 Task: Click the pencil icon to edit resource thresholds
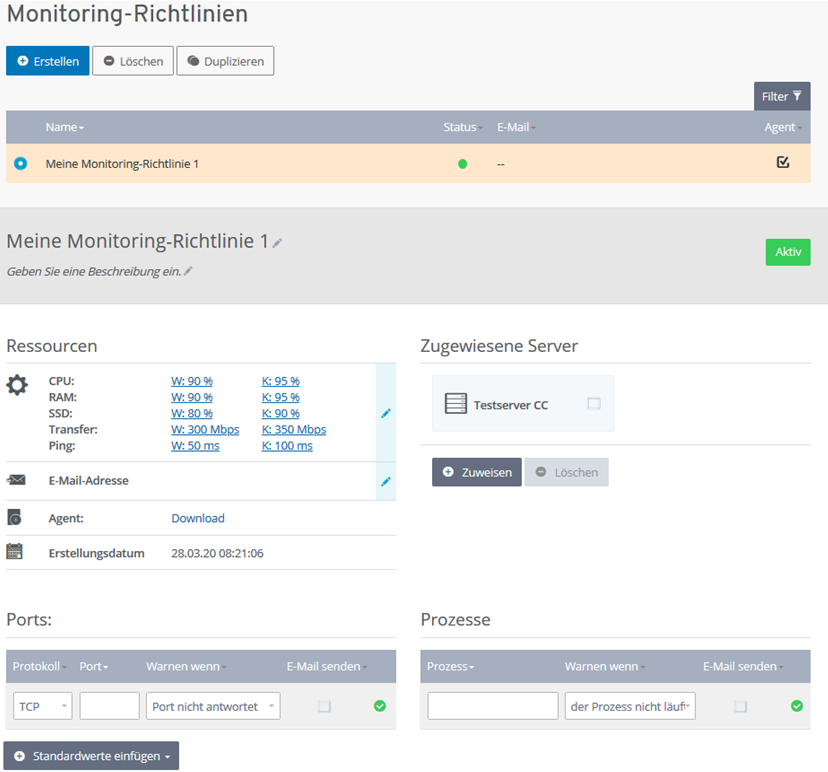386,413
